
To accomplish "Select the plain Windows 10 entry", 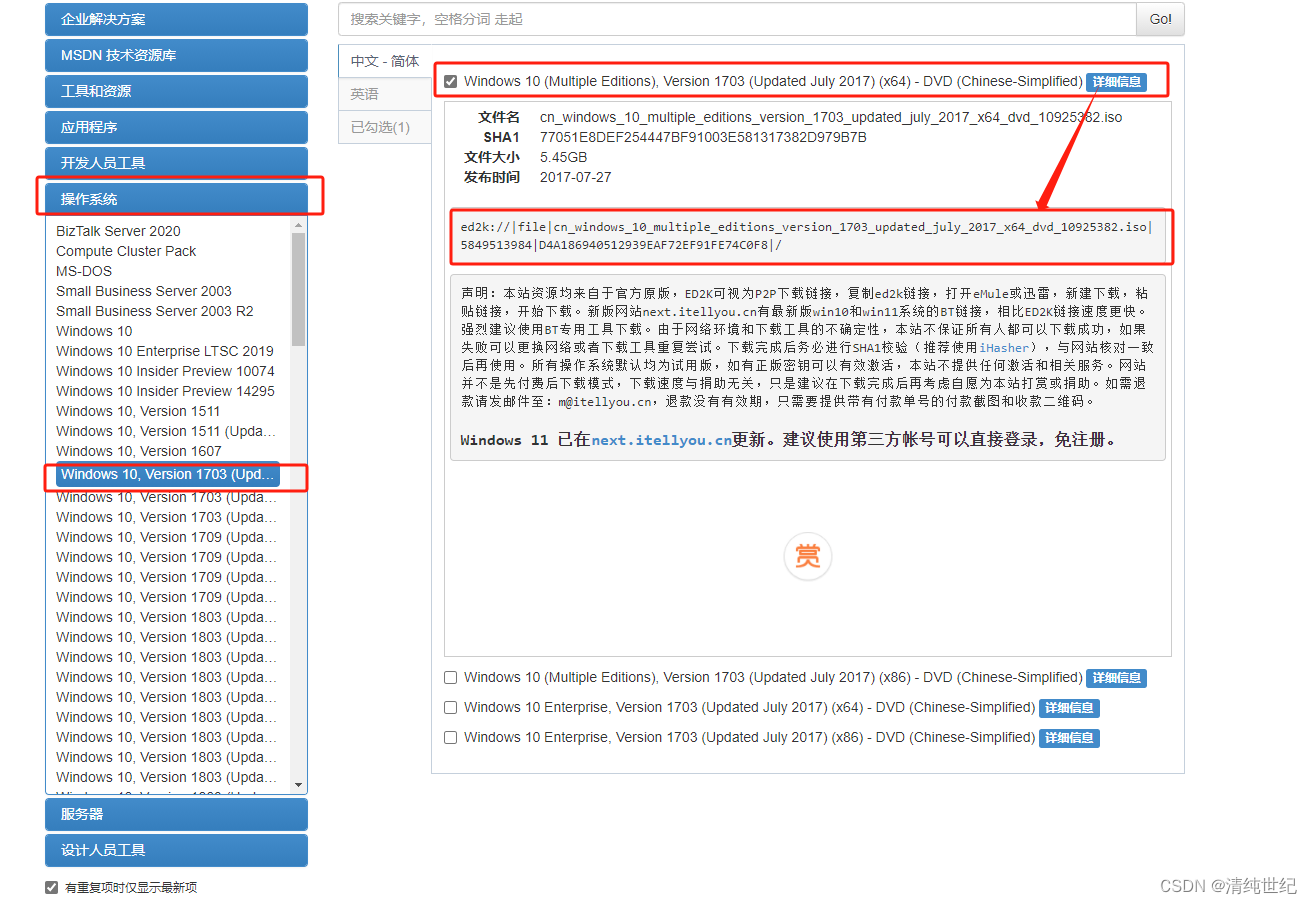I will click(94, 331).
